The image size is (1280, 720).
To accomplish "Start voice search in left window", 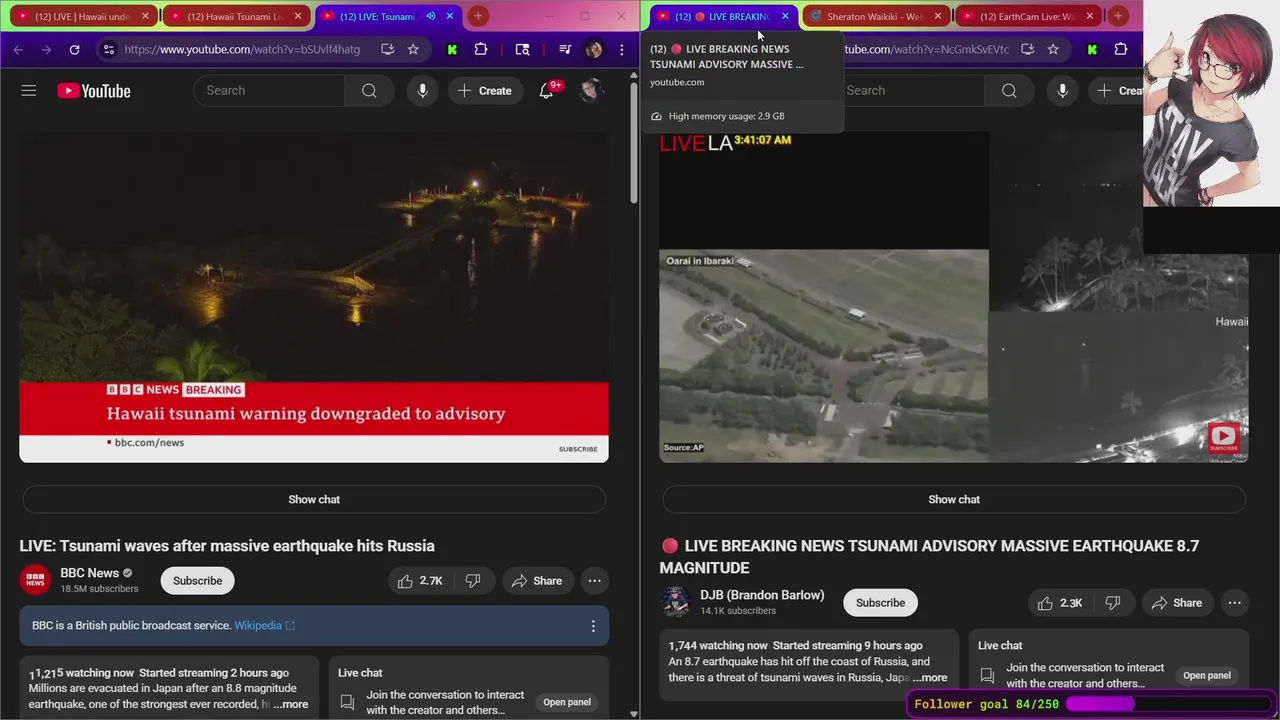I will click(422, 91).
